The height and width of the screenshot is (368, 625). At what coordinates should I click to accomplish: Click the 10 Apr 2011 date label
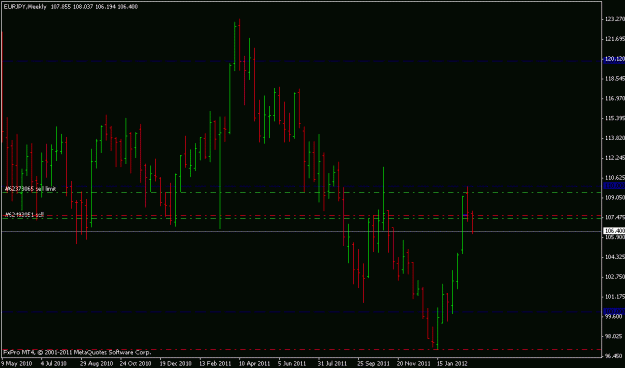[x=254, y=364]
